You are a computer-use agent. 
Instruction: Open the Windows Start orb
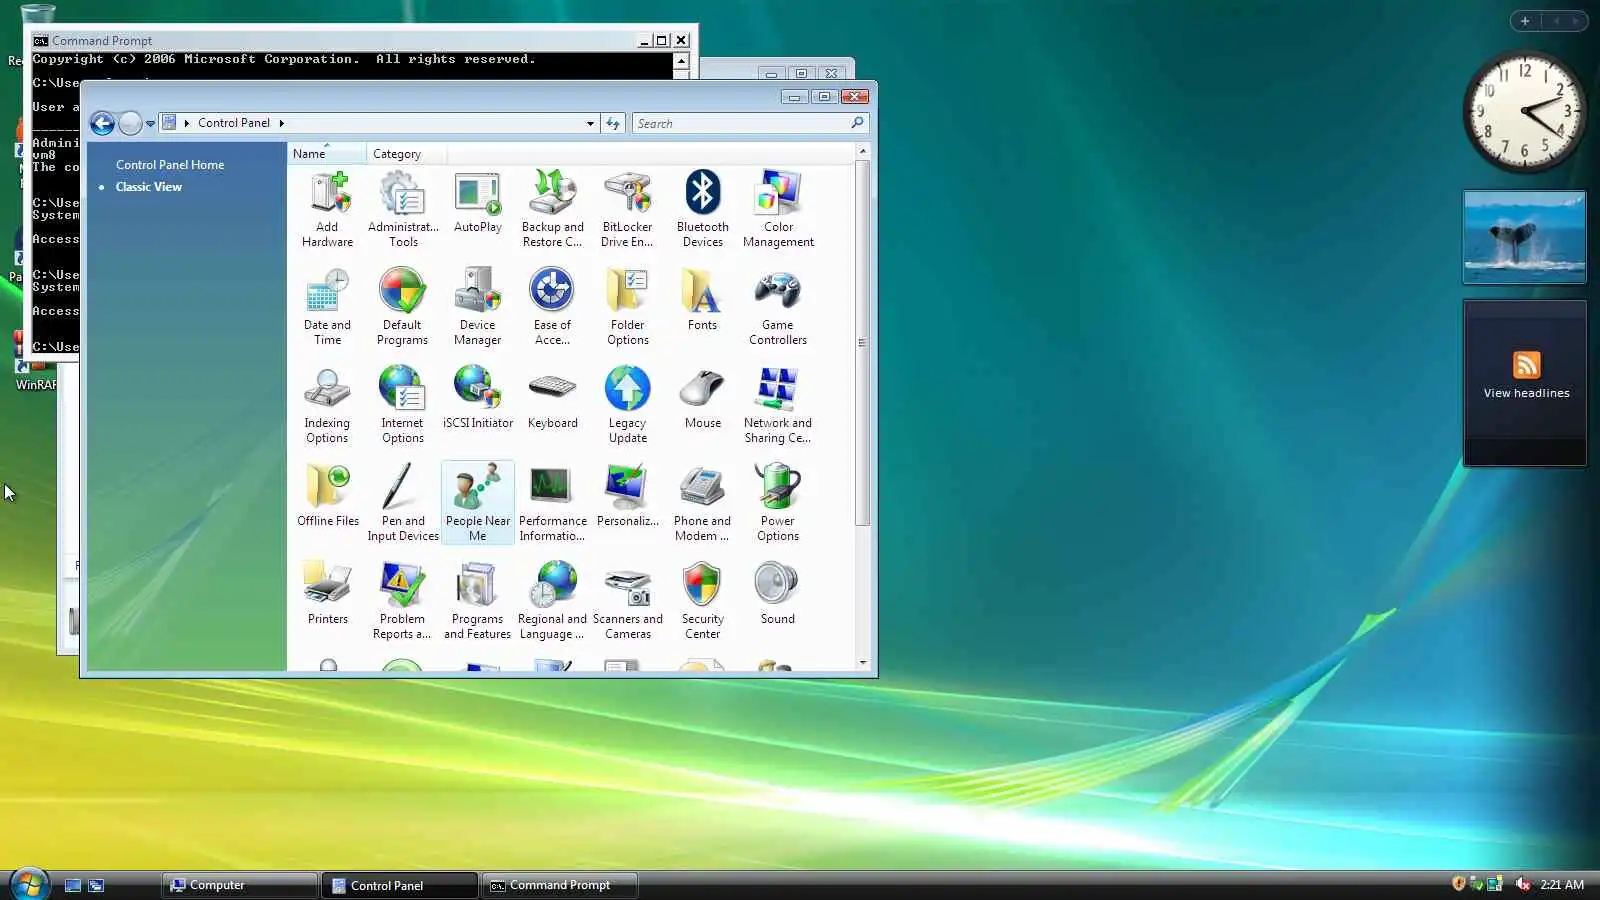(x=29, y=884)
